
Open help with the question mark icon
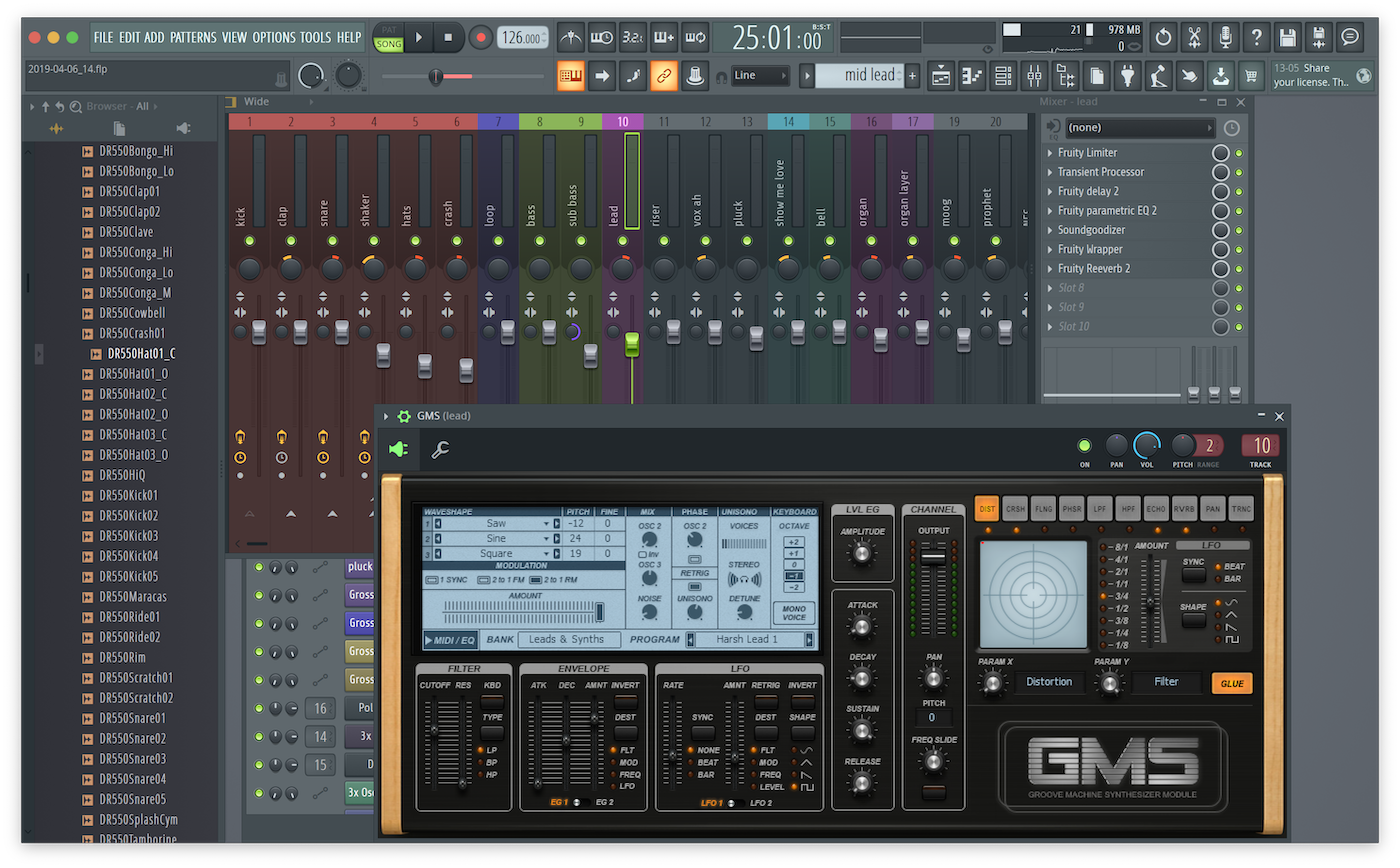point(1257,38)
